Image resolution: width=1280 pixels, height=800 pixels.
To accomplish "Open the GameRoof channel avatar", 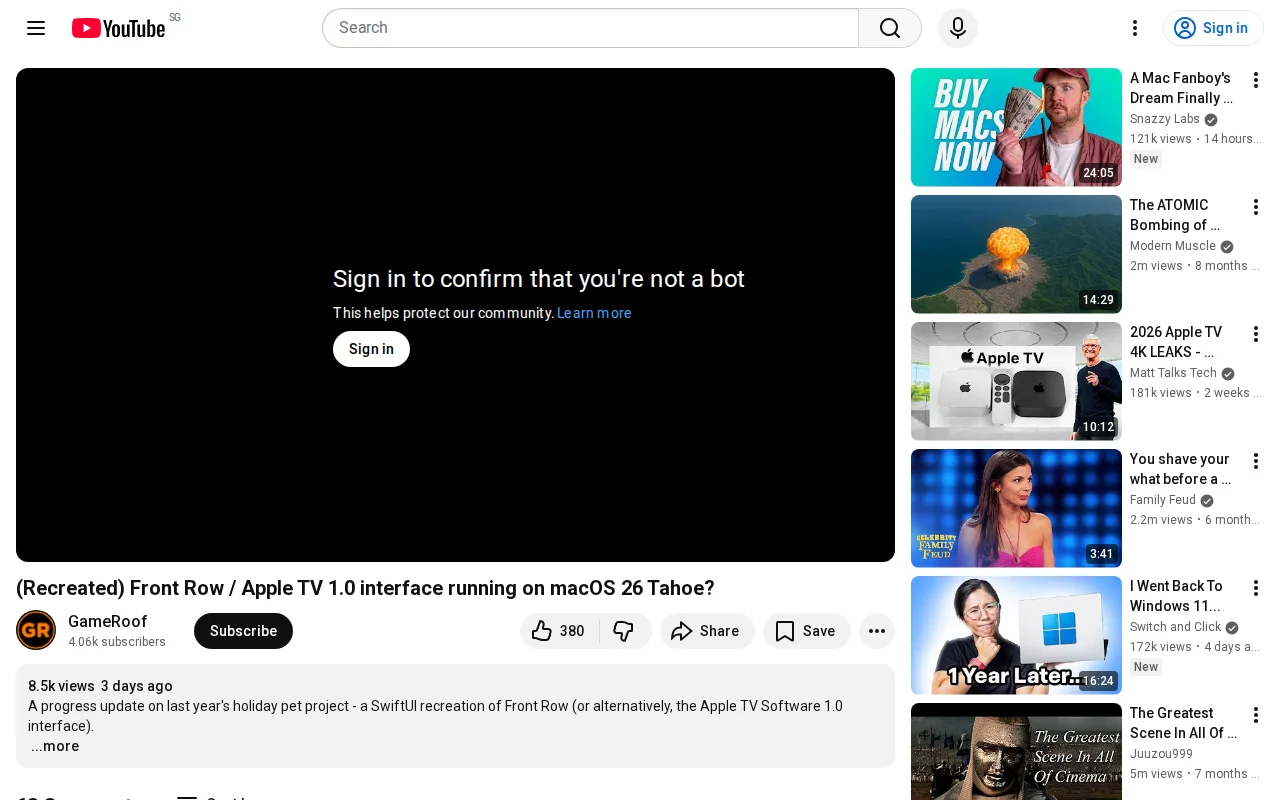I will 36,630.
